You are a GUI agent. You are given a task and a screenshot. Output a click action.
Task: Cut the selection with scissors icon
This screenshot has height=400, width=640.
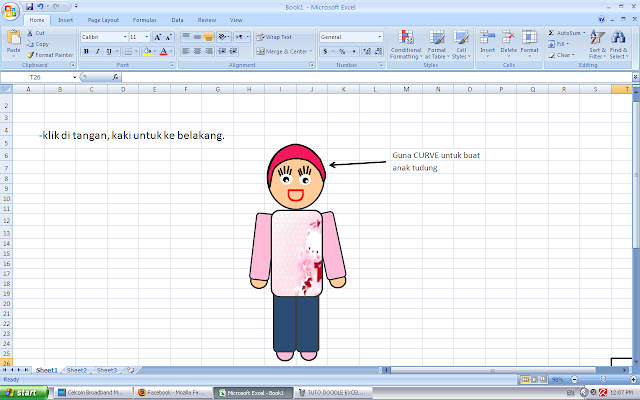pos(30,33)
